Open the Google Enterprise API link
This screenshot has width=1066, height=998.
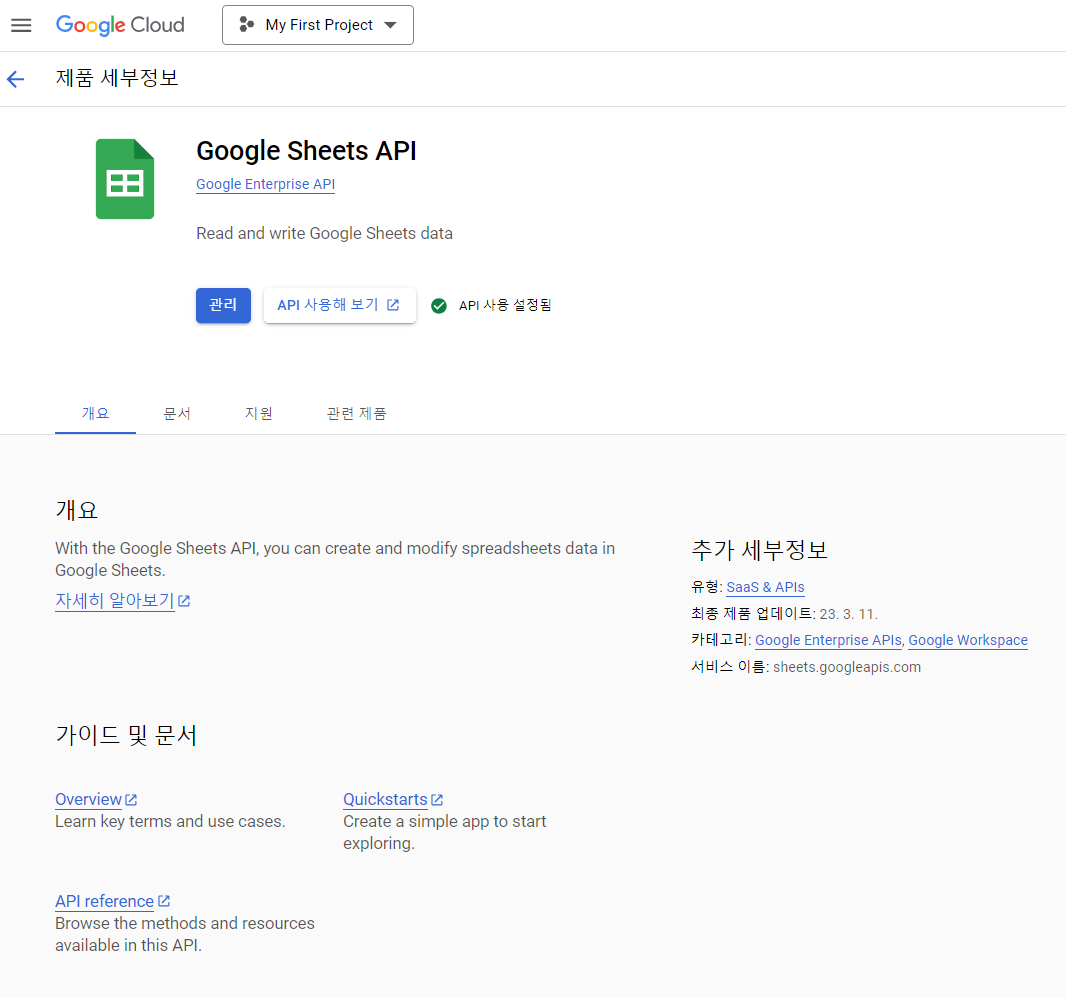pos(265,184)
